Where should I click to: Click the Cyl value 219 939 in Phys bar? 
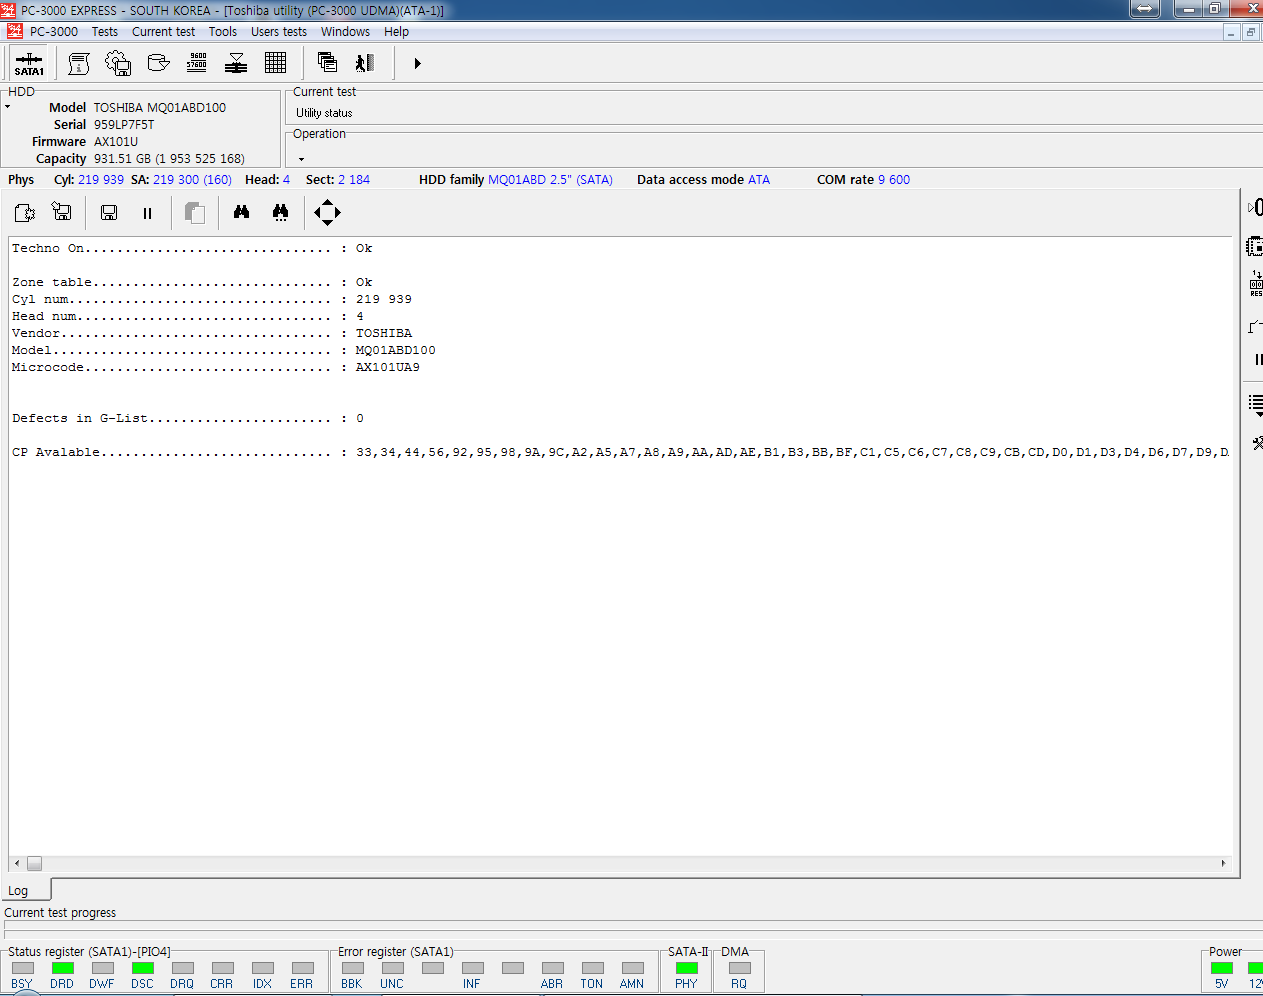(101, 180)
